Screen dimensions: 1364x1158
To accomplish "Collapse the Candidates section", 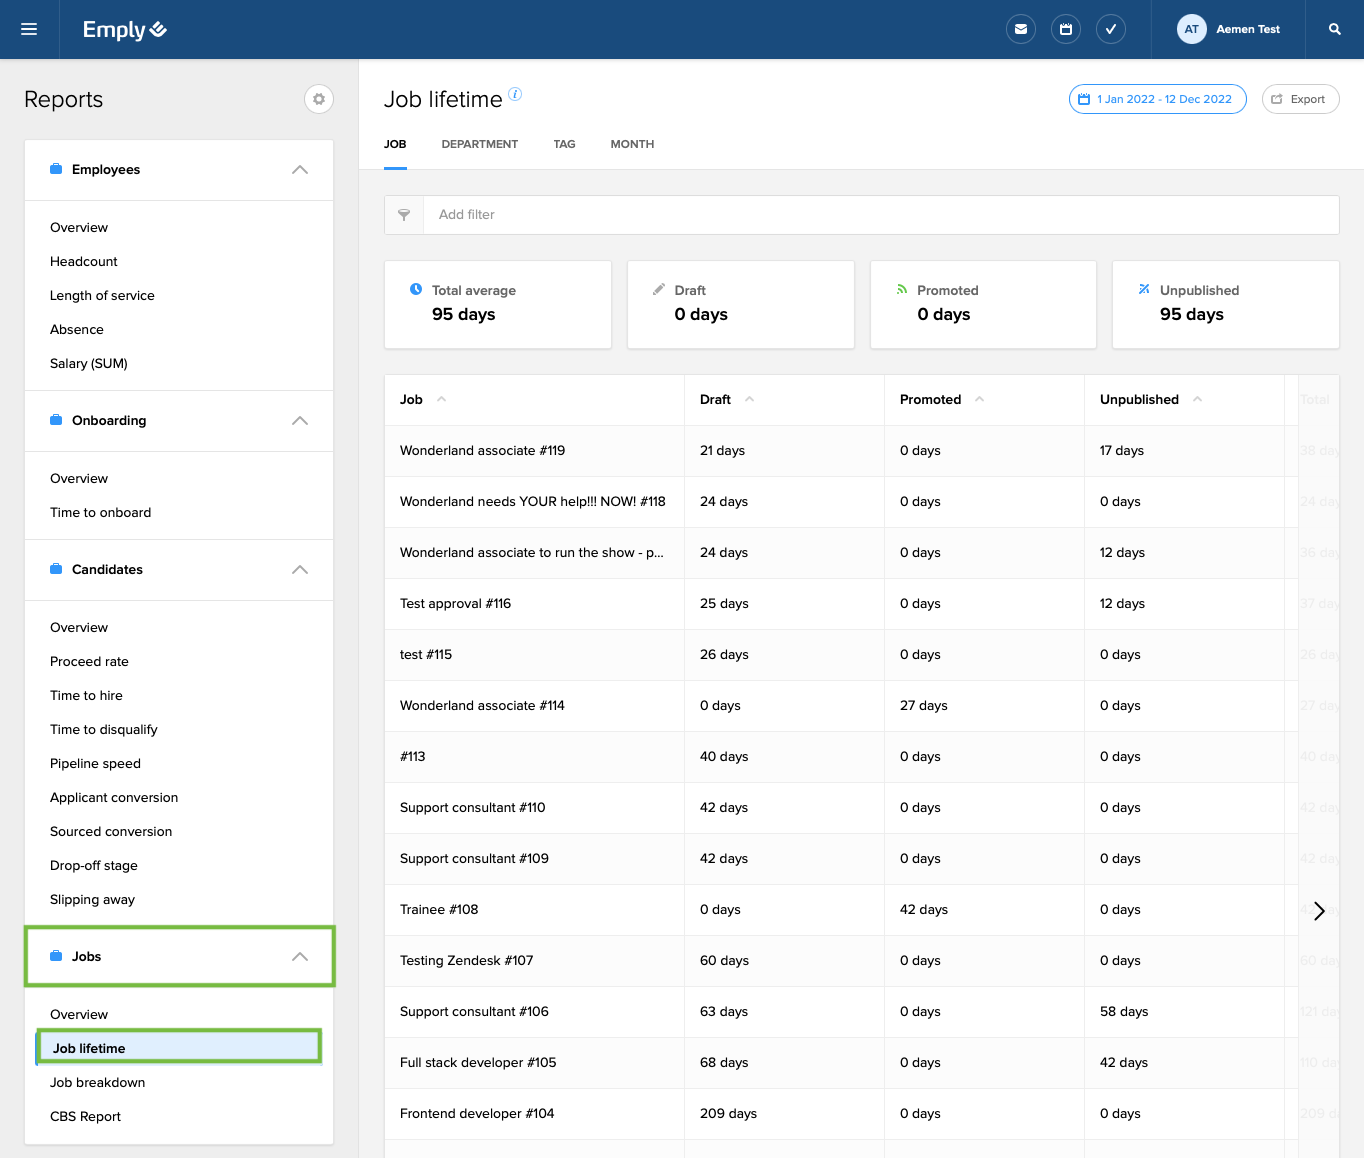I will pos(299,570).
